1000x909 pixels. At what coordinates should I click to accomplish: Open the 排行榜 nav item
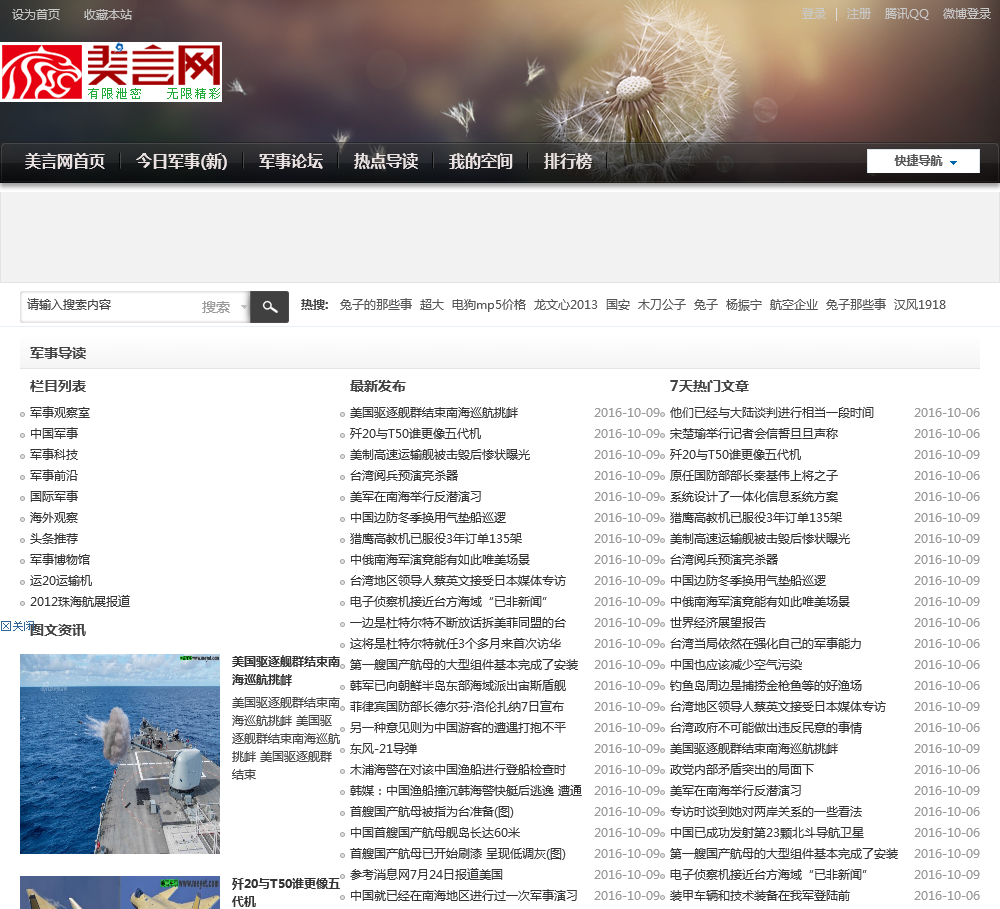tap(568, 161)
